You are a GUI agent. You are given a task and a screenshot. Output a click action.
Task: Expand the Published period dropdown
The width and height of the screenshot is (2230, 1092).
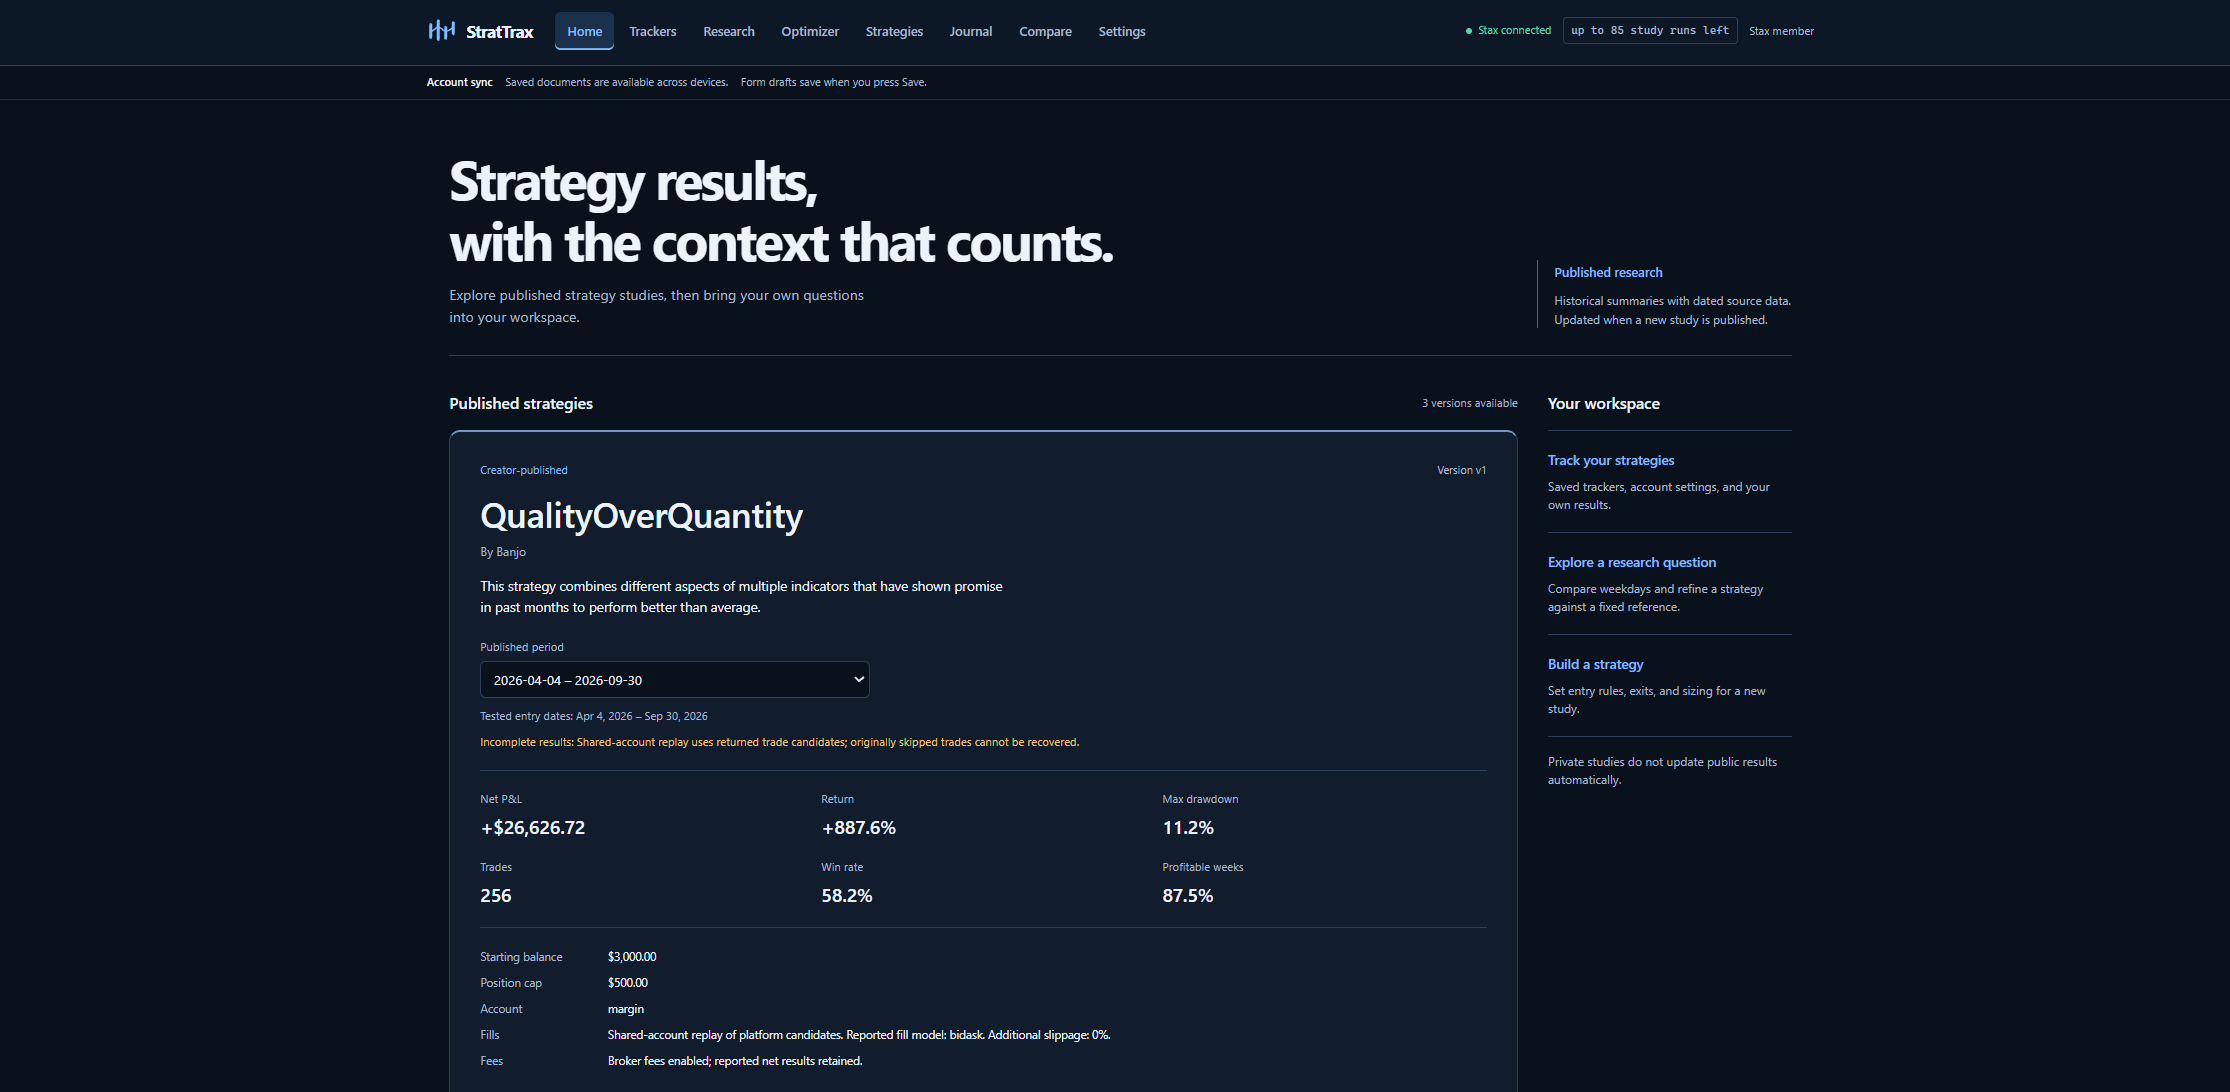coord(674,679)
